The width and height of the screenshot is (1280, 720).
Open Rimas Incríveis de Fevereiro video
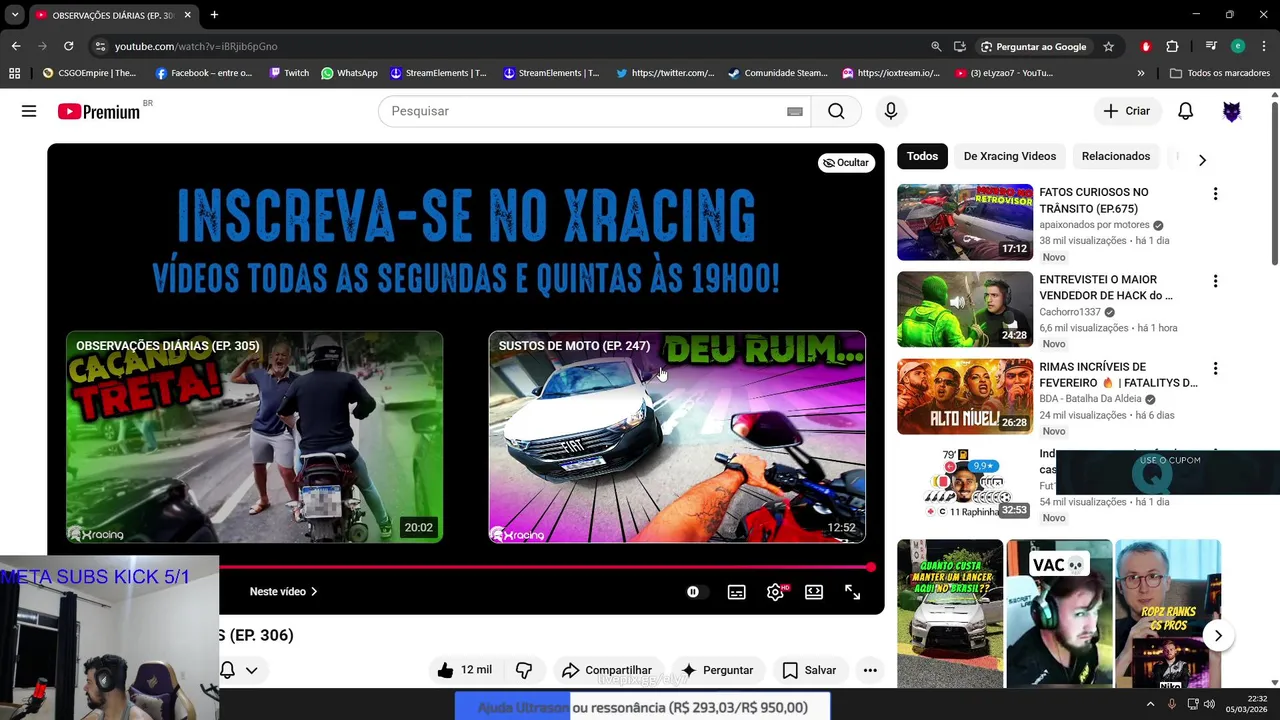pos(965,397)
